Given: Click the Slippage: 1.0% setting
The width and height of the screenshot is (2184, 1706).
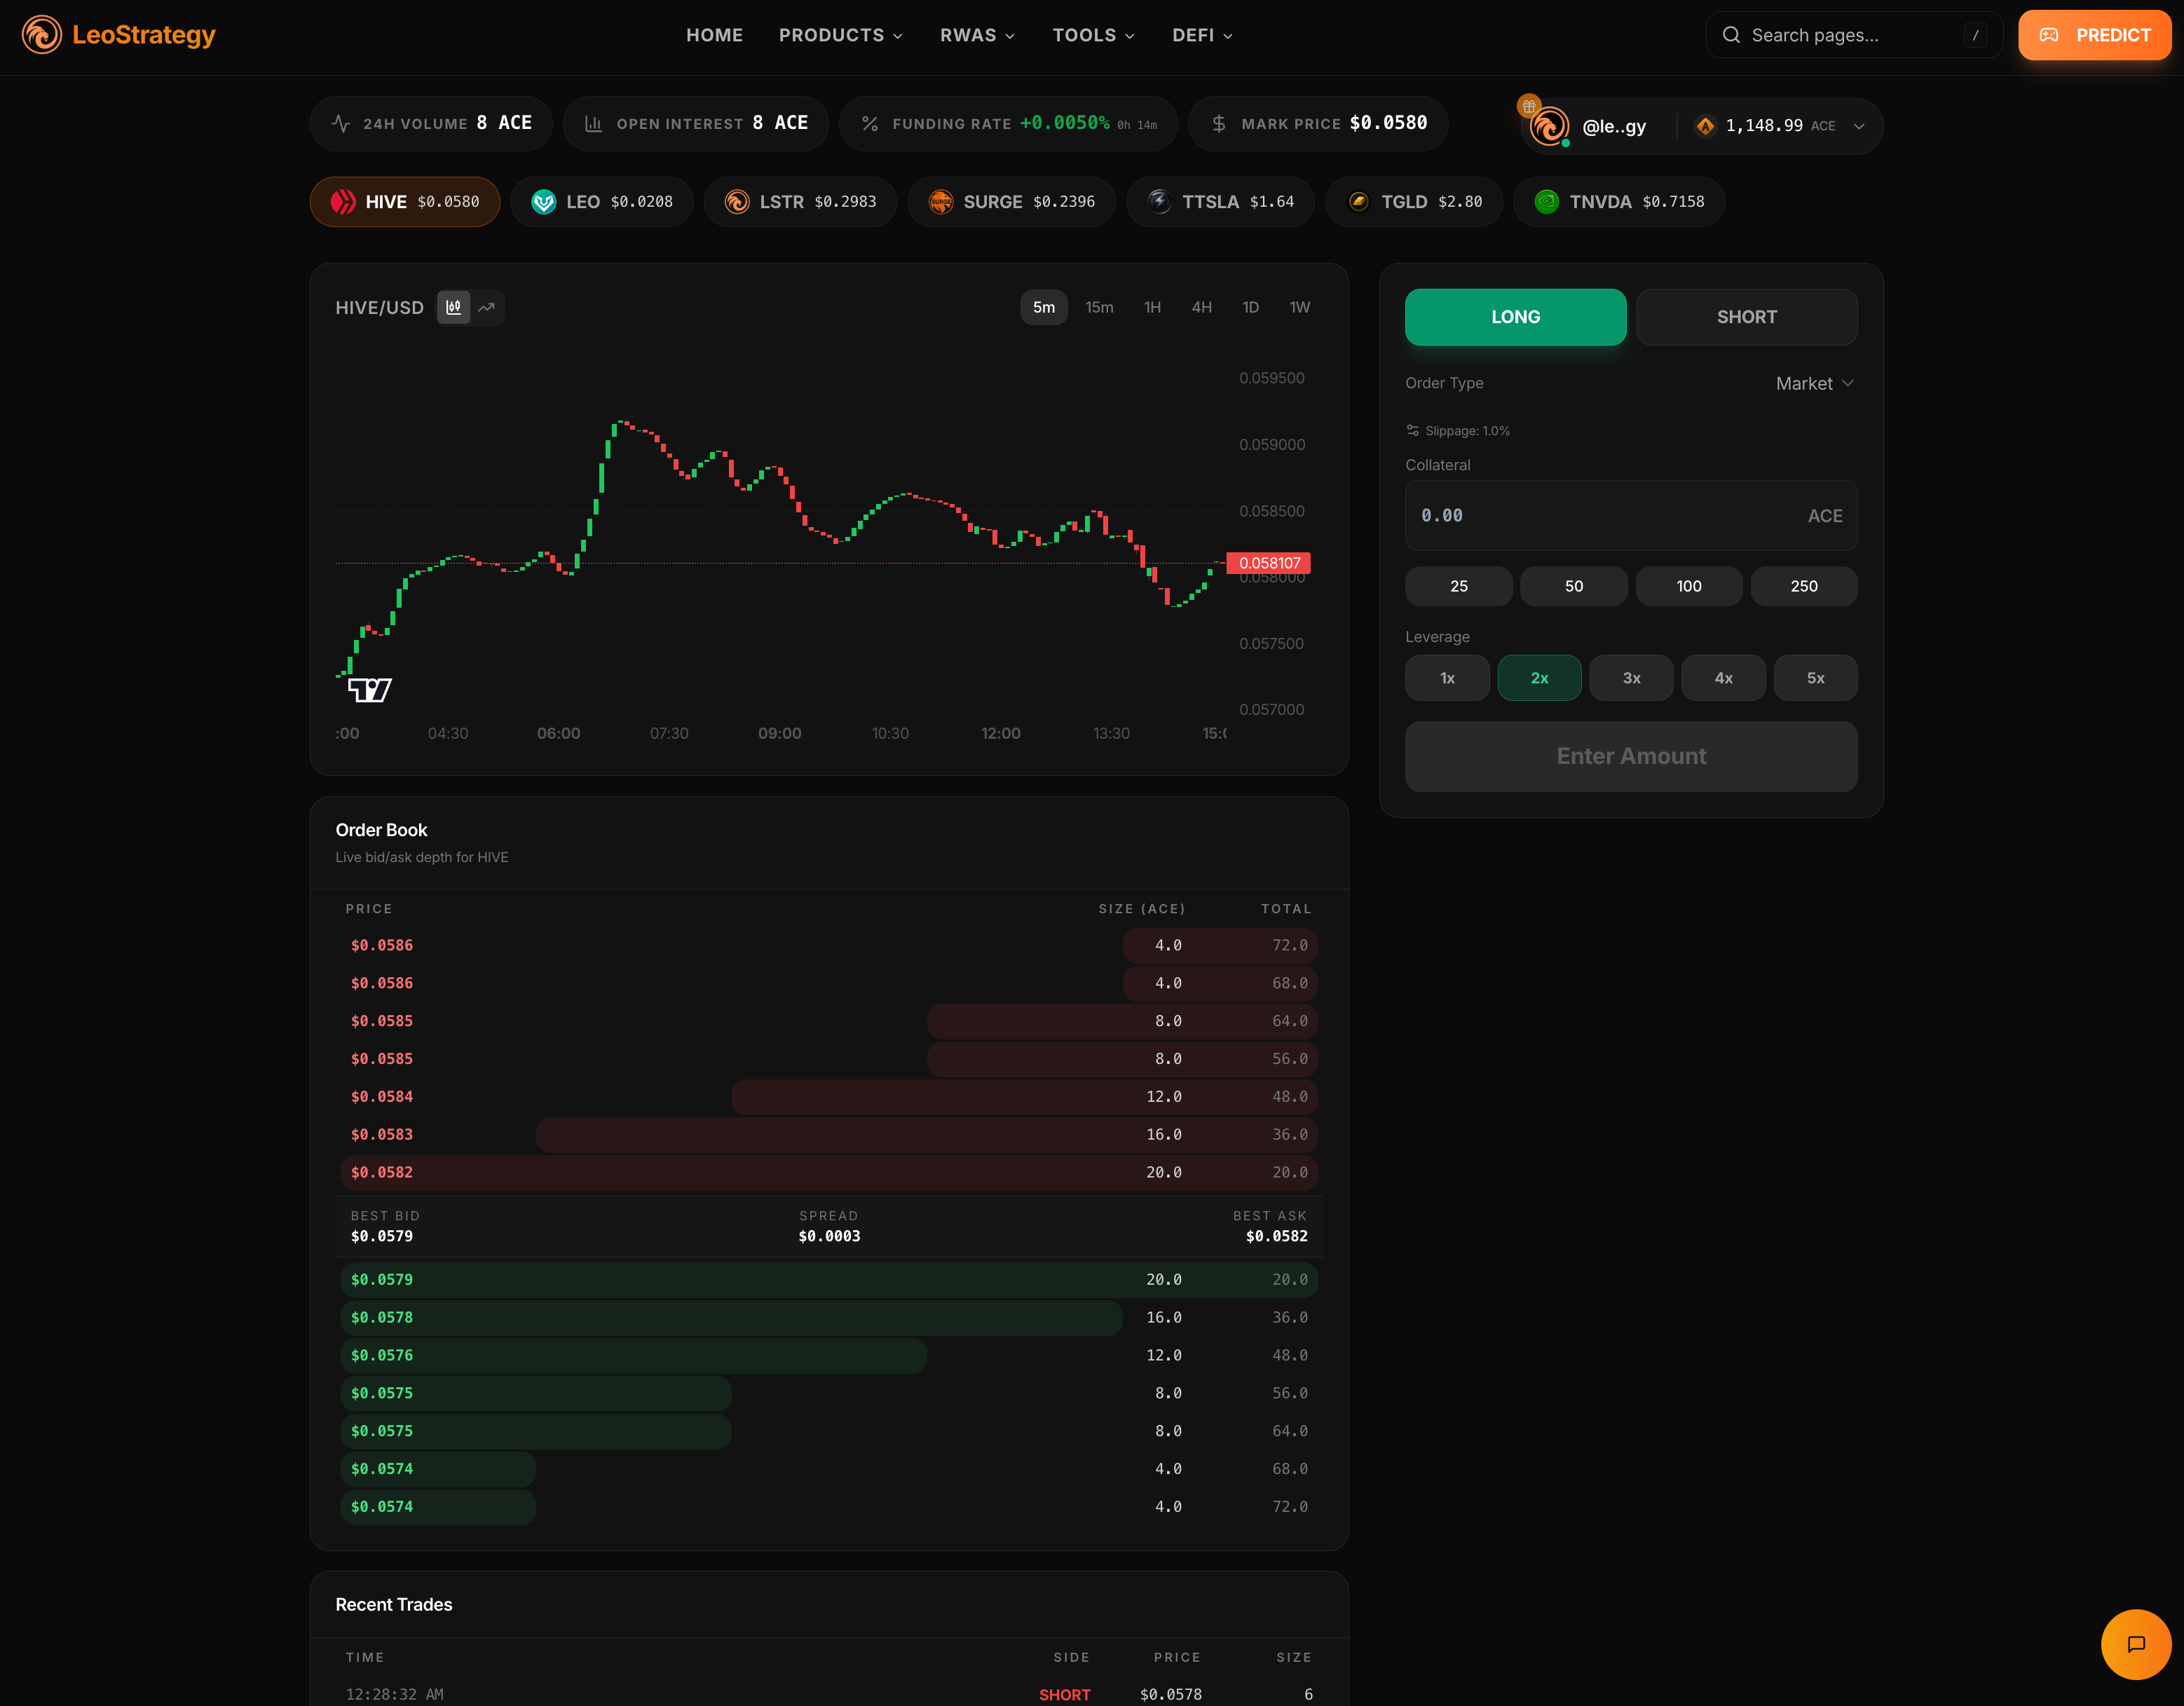Looking at the screenshot, I should click(x=1458, y=431).
